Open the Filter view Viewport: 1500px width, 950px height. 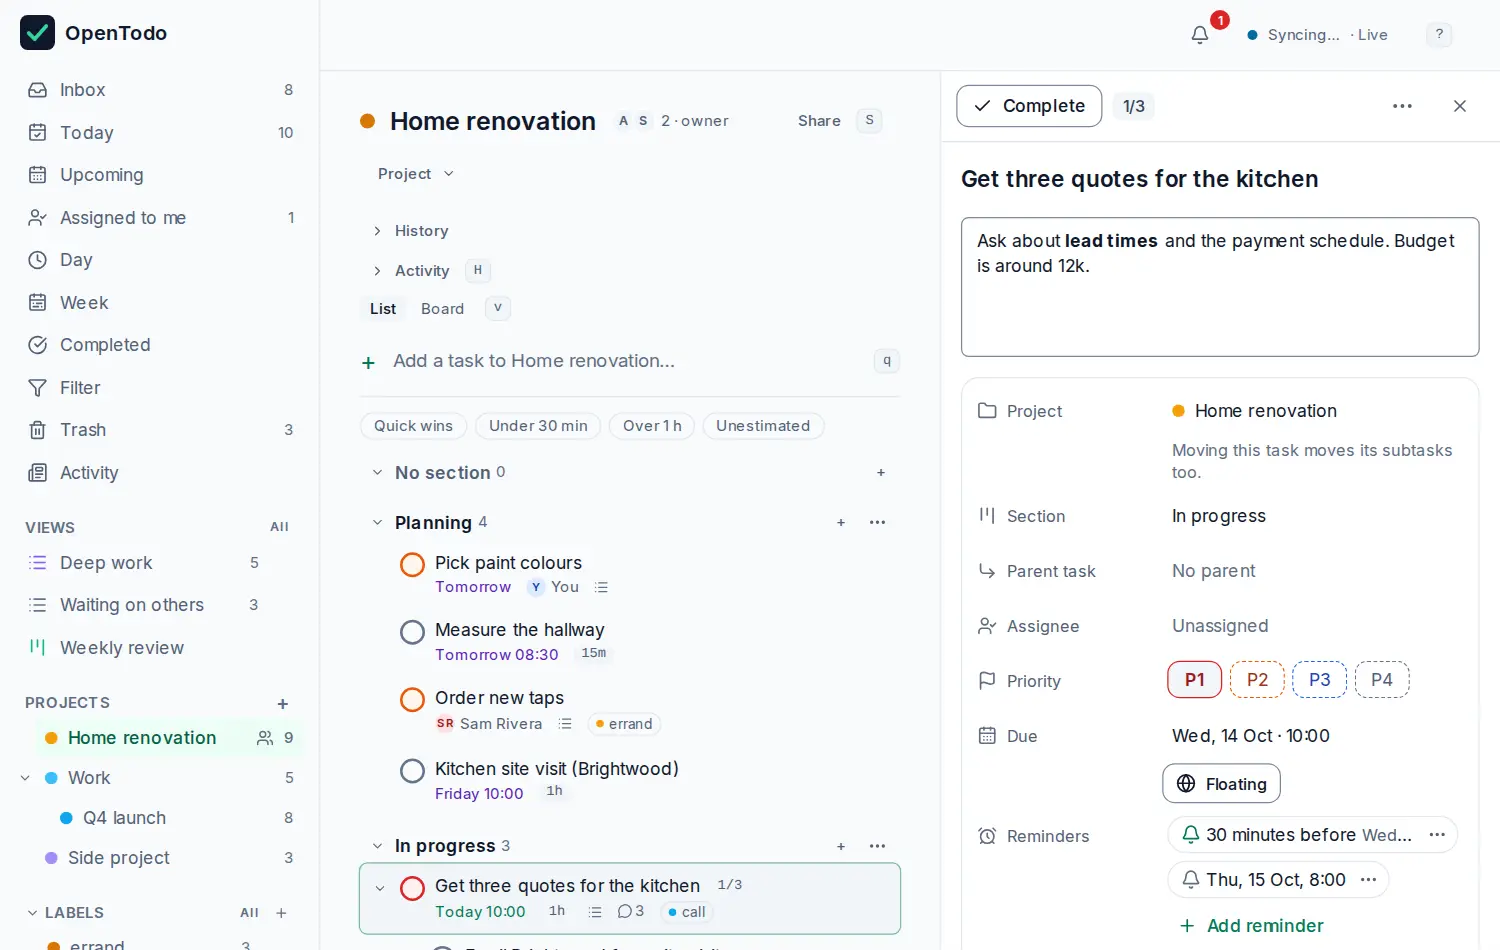[x=161, y=388]
